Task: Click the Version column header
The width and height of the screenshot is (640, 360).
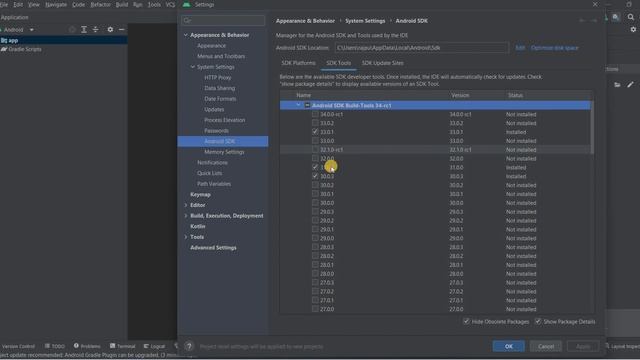Action: [460, 95]
